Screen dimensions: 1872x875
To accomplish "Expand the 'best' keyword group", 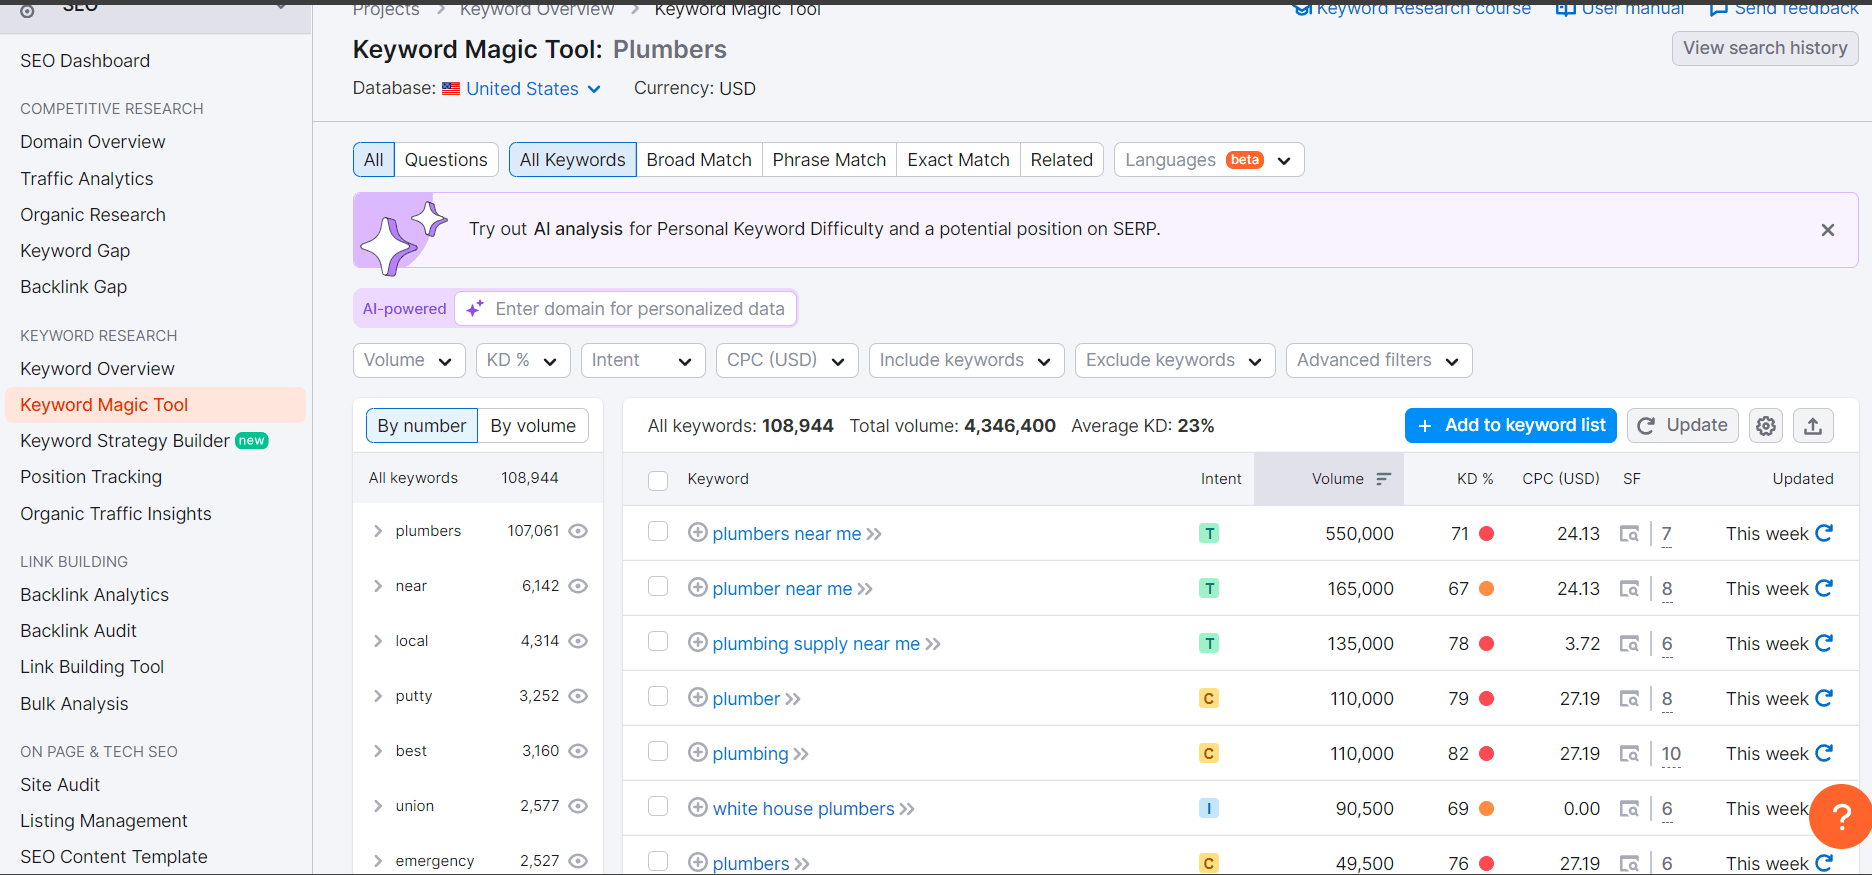I will point(378,751).
